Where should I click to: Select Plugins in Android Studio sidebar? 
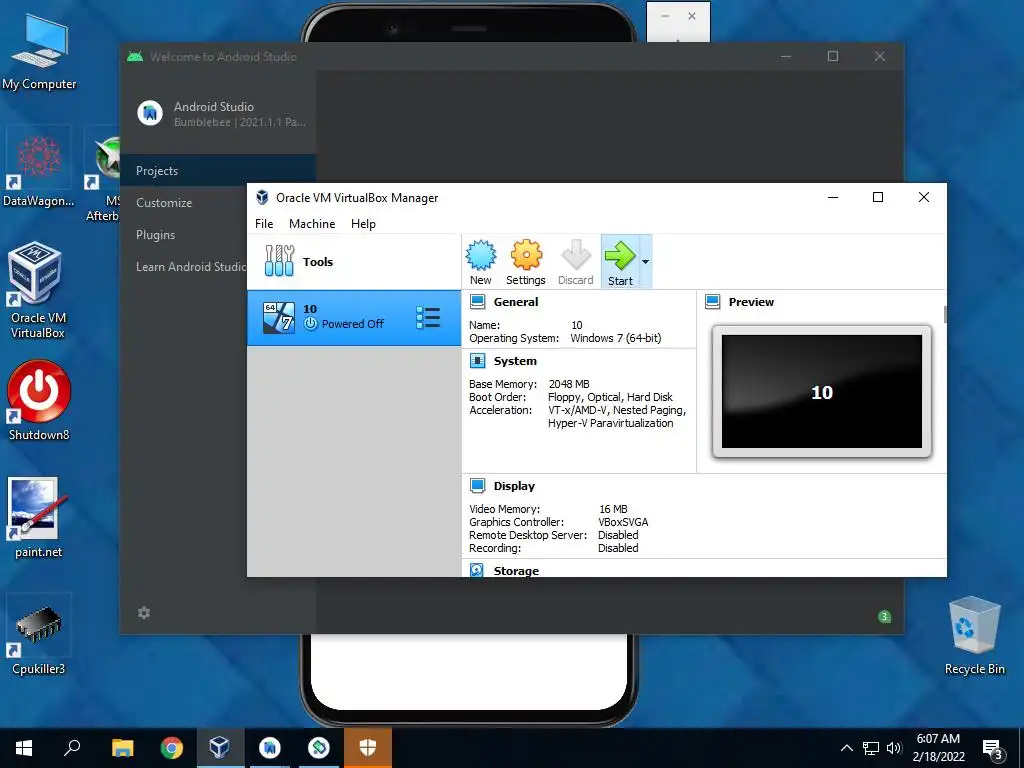[x=155, y=234]
